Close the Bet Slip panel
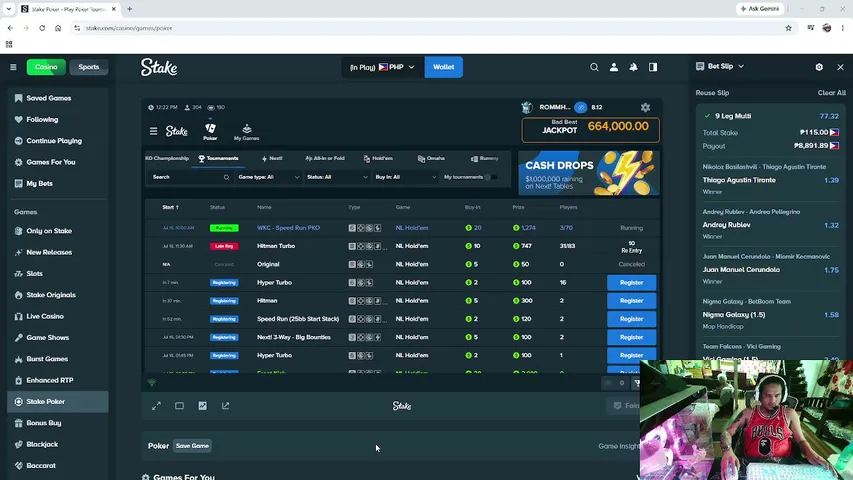Image resolution: width=853 pixels, height=480 pixels. tap(840, 67)
